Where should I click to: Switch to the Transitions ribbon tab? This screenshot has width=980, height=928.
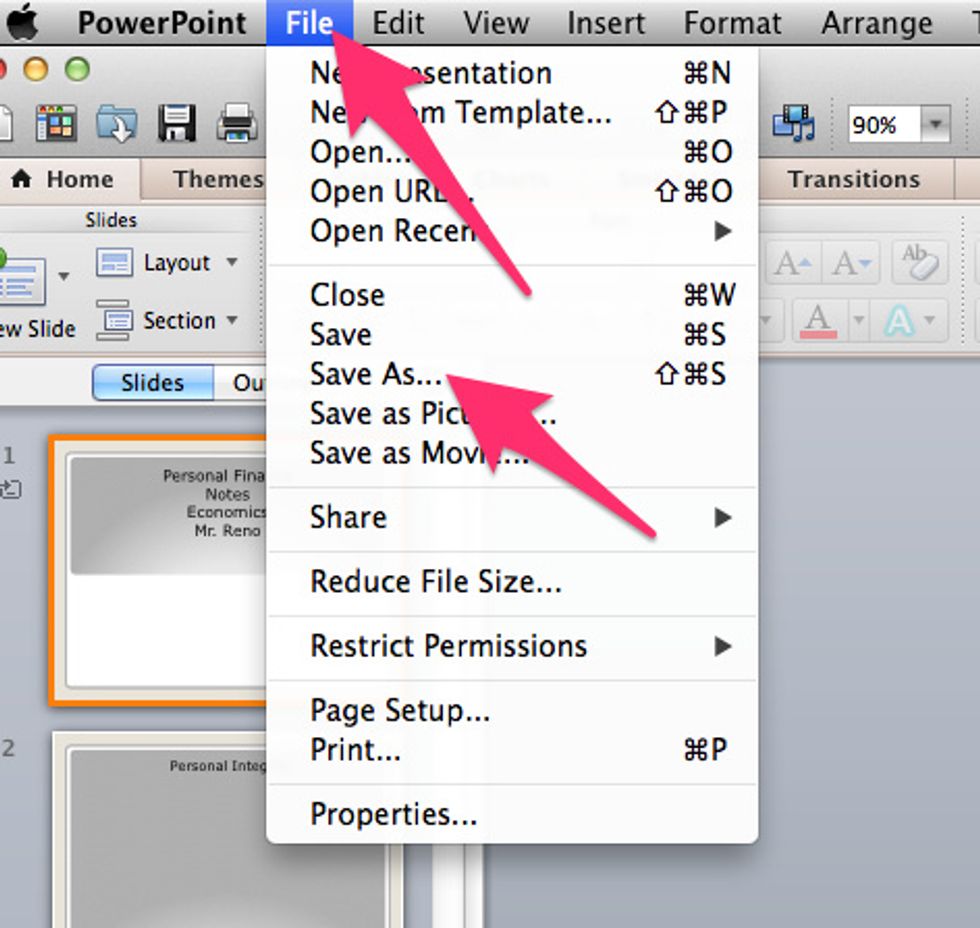point(854,180)
